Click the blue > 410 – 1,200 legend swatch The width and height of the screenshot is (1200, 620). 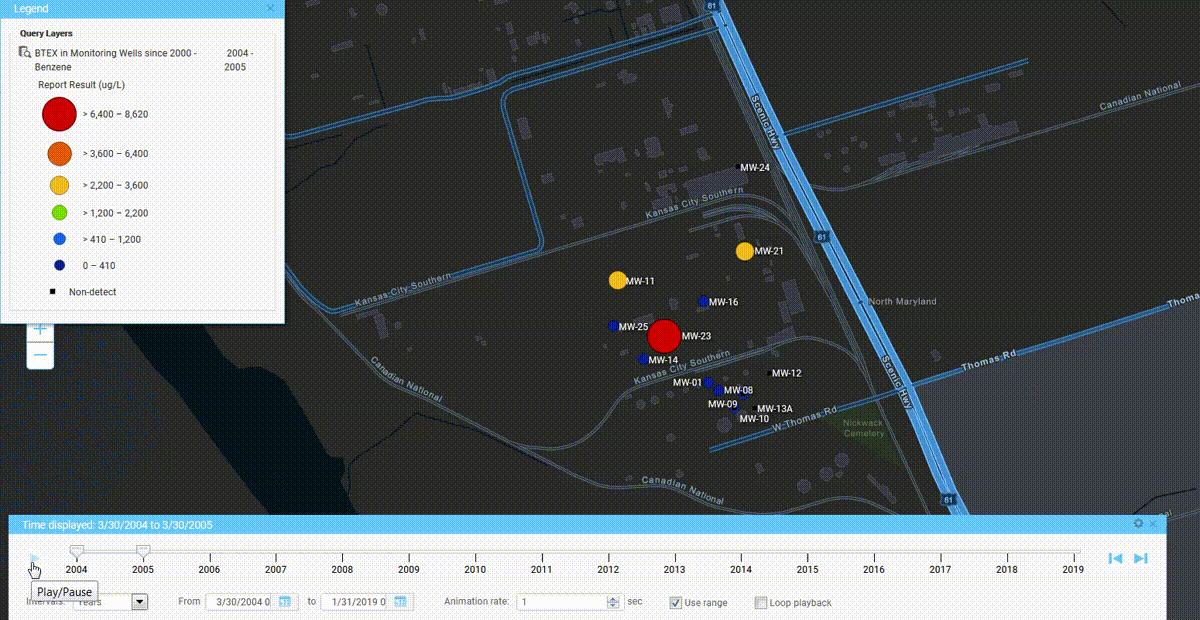point(59,240)
